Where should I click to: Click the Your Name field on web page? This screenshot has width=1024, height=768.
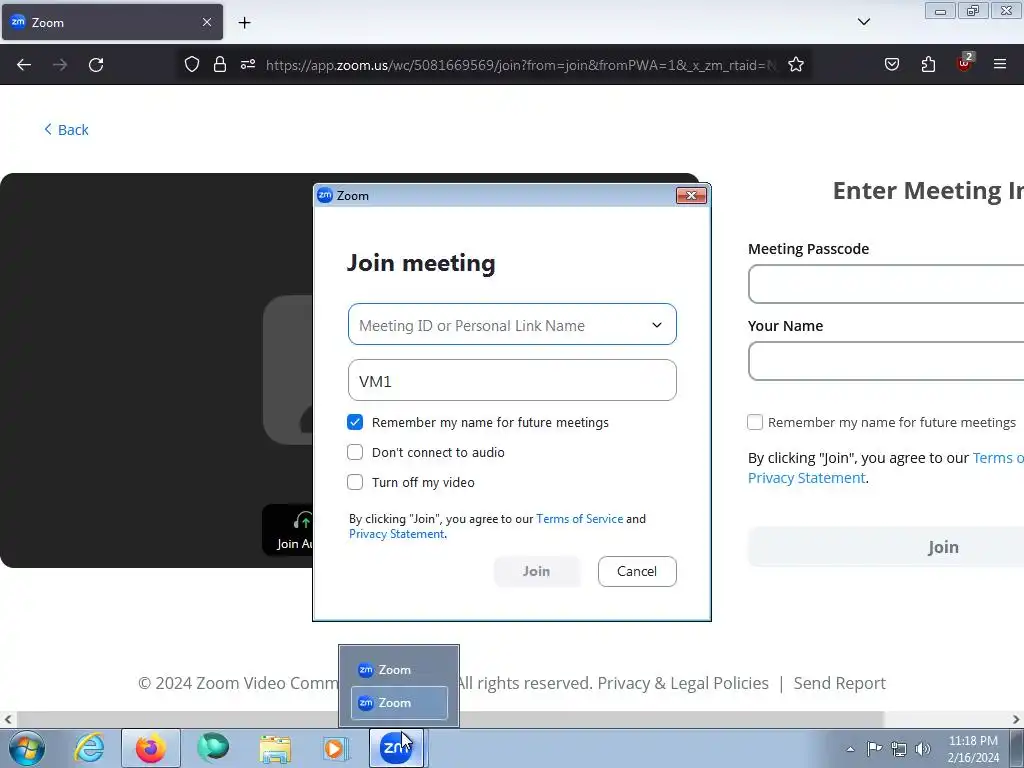[x=886, y=361]
